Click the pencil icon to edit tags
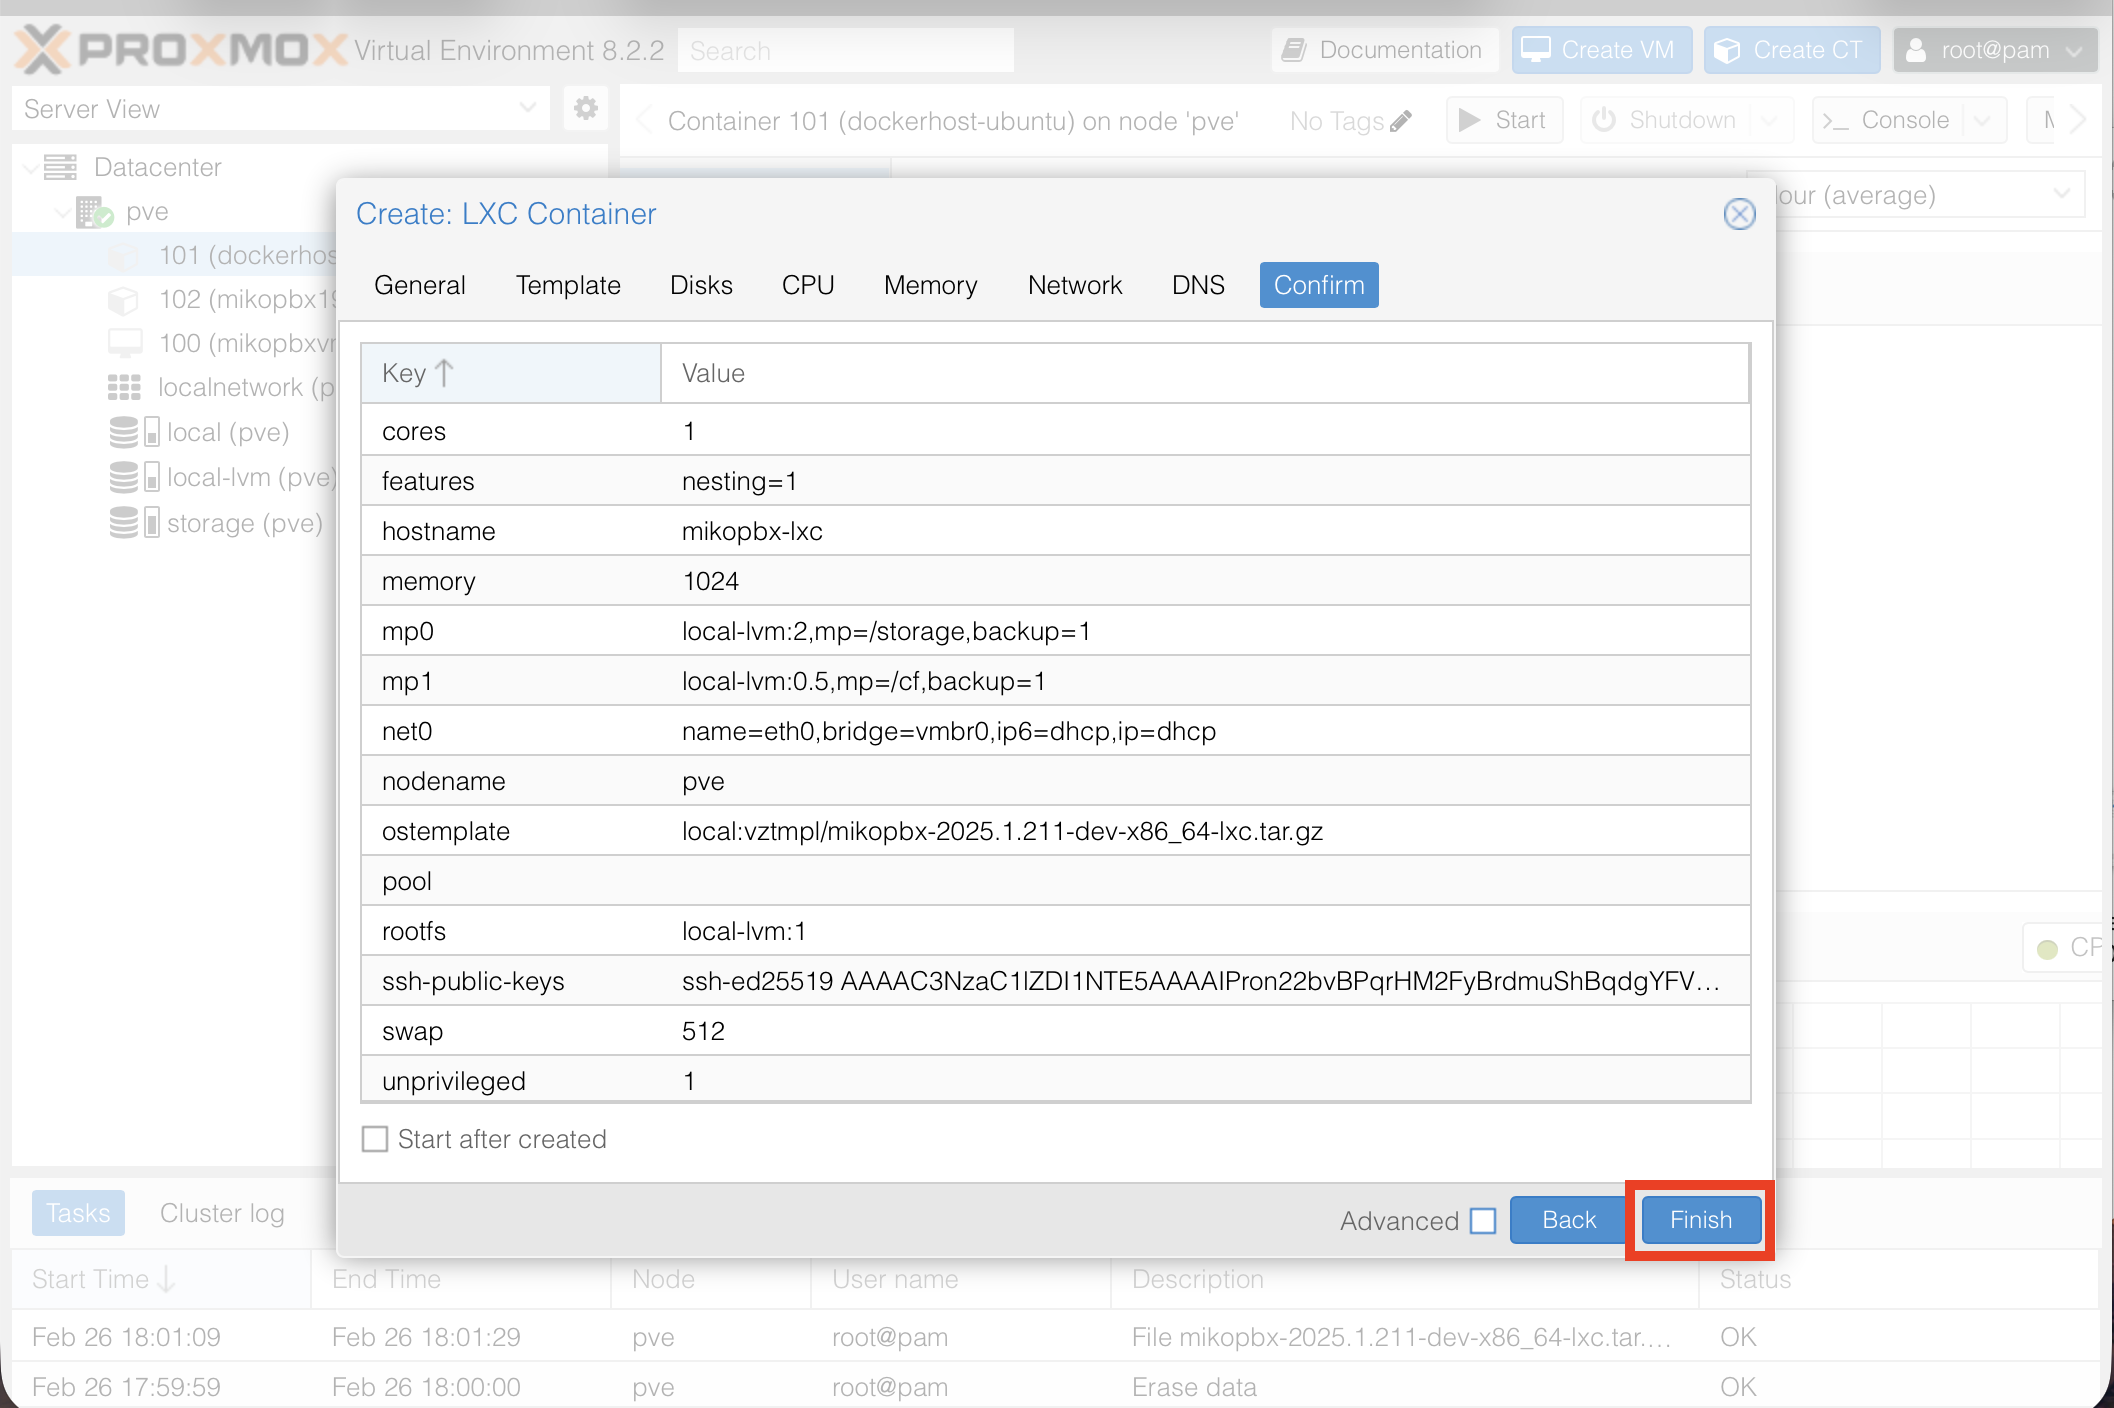 (x=1401, y=121)
